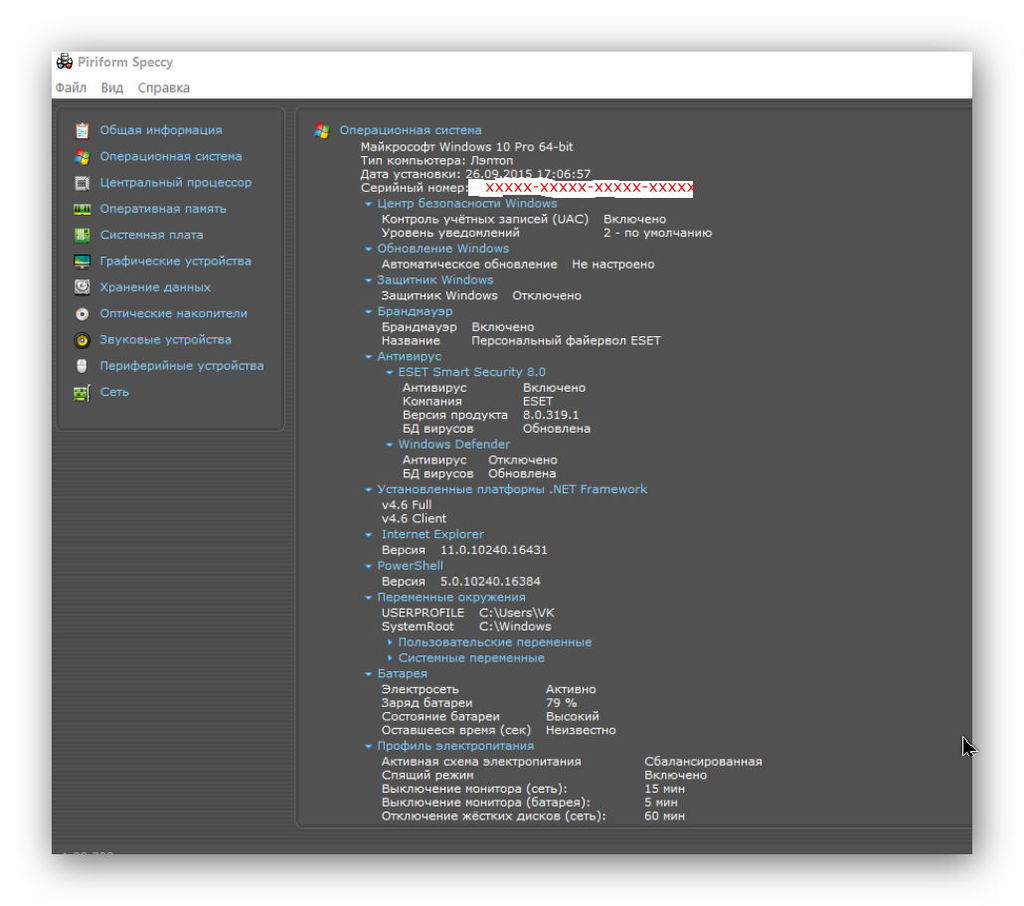Viewport: 1024px width, 906px height.
Task: Collapse the Internet Explorer group
Action: (368, 534)
